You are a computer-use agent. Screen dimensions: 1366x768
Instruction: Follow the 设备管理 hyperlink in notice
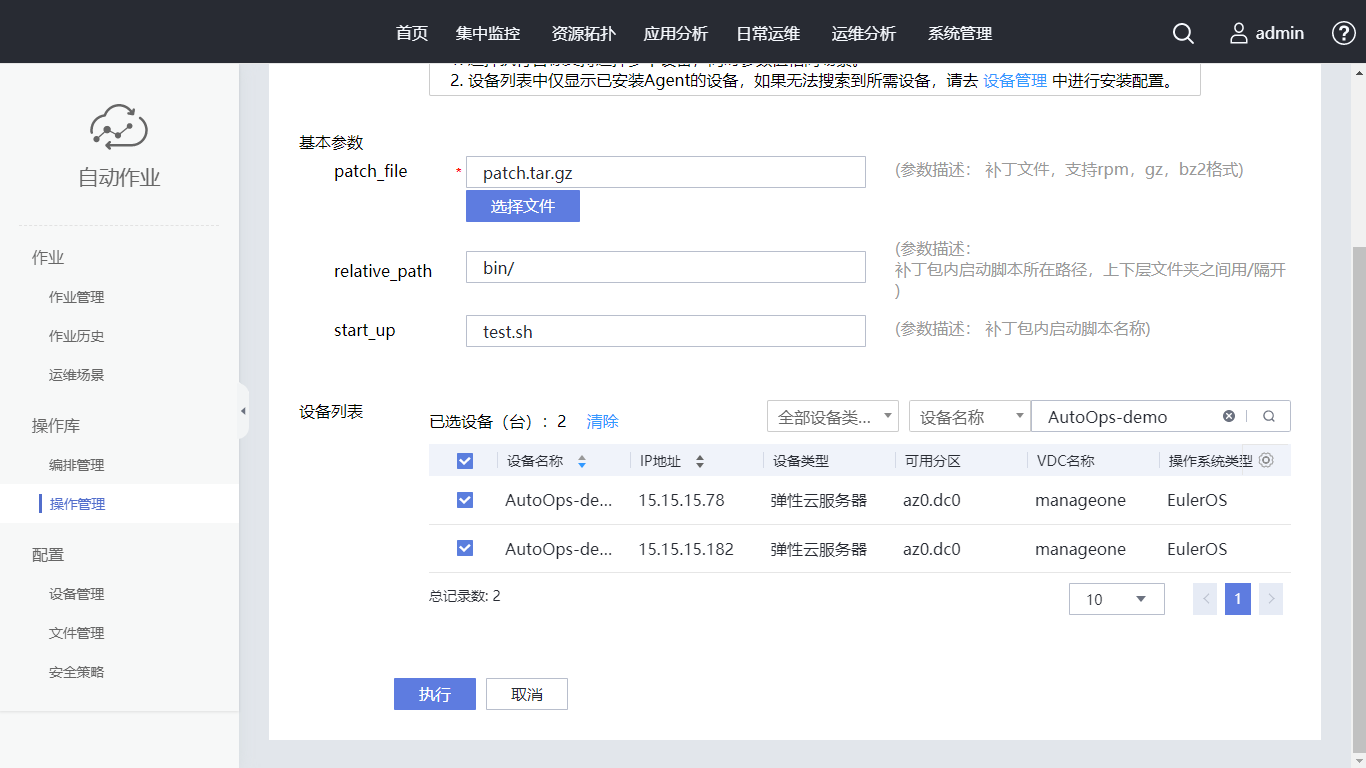[x=1015, y=81]
